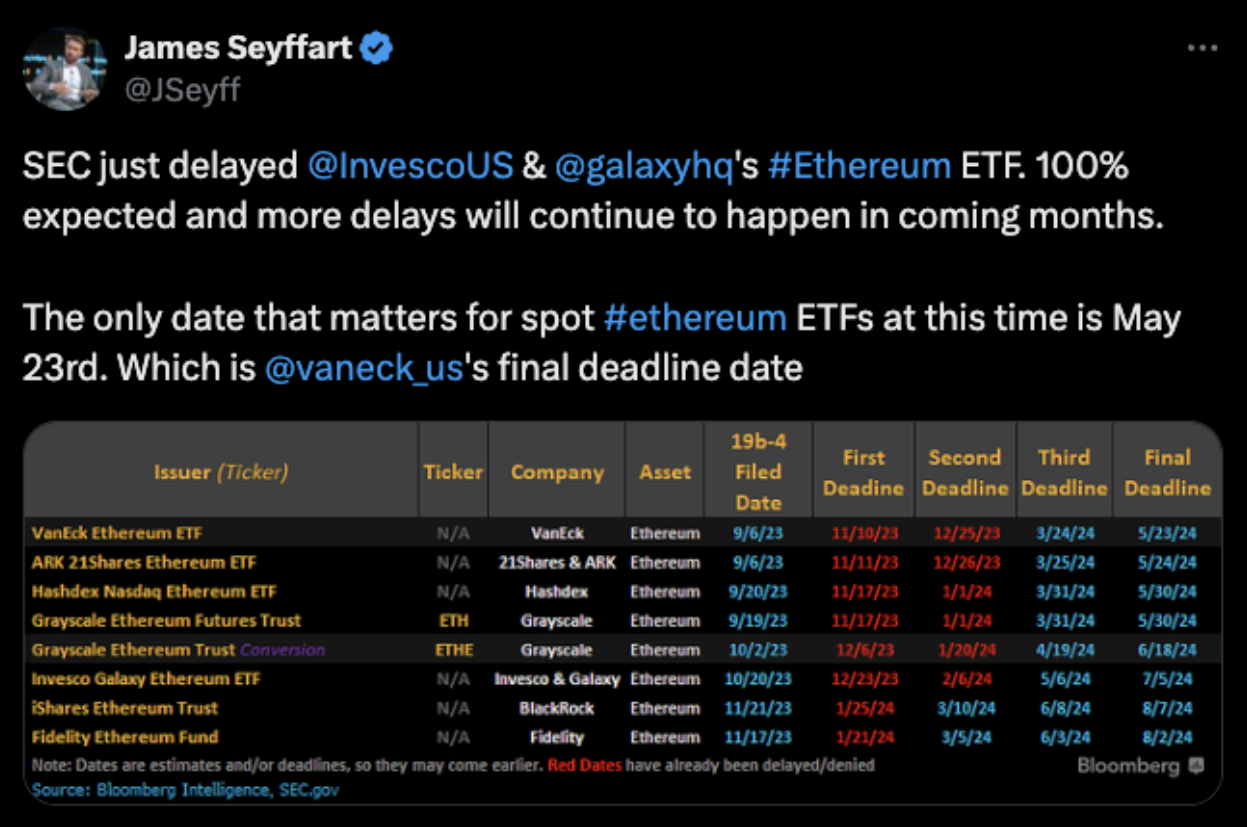The width and height of the screenshot is (1247, 827).
Task: Click the 5/23/24 final deadline cell
Action: (x=1168, y=533)
